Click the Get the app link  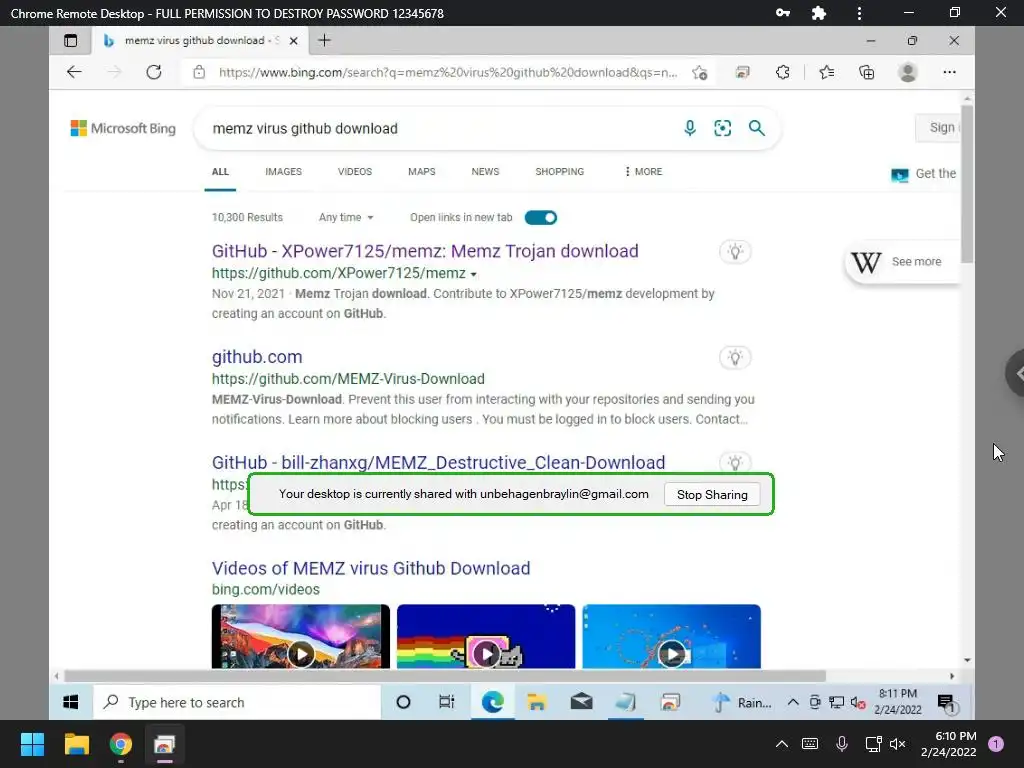[923, 174]
